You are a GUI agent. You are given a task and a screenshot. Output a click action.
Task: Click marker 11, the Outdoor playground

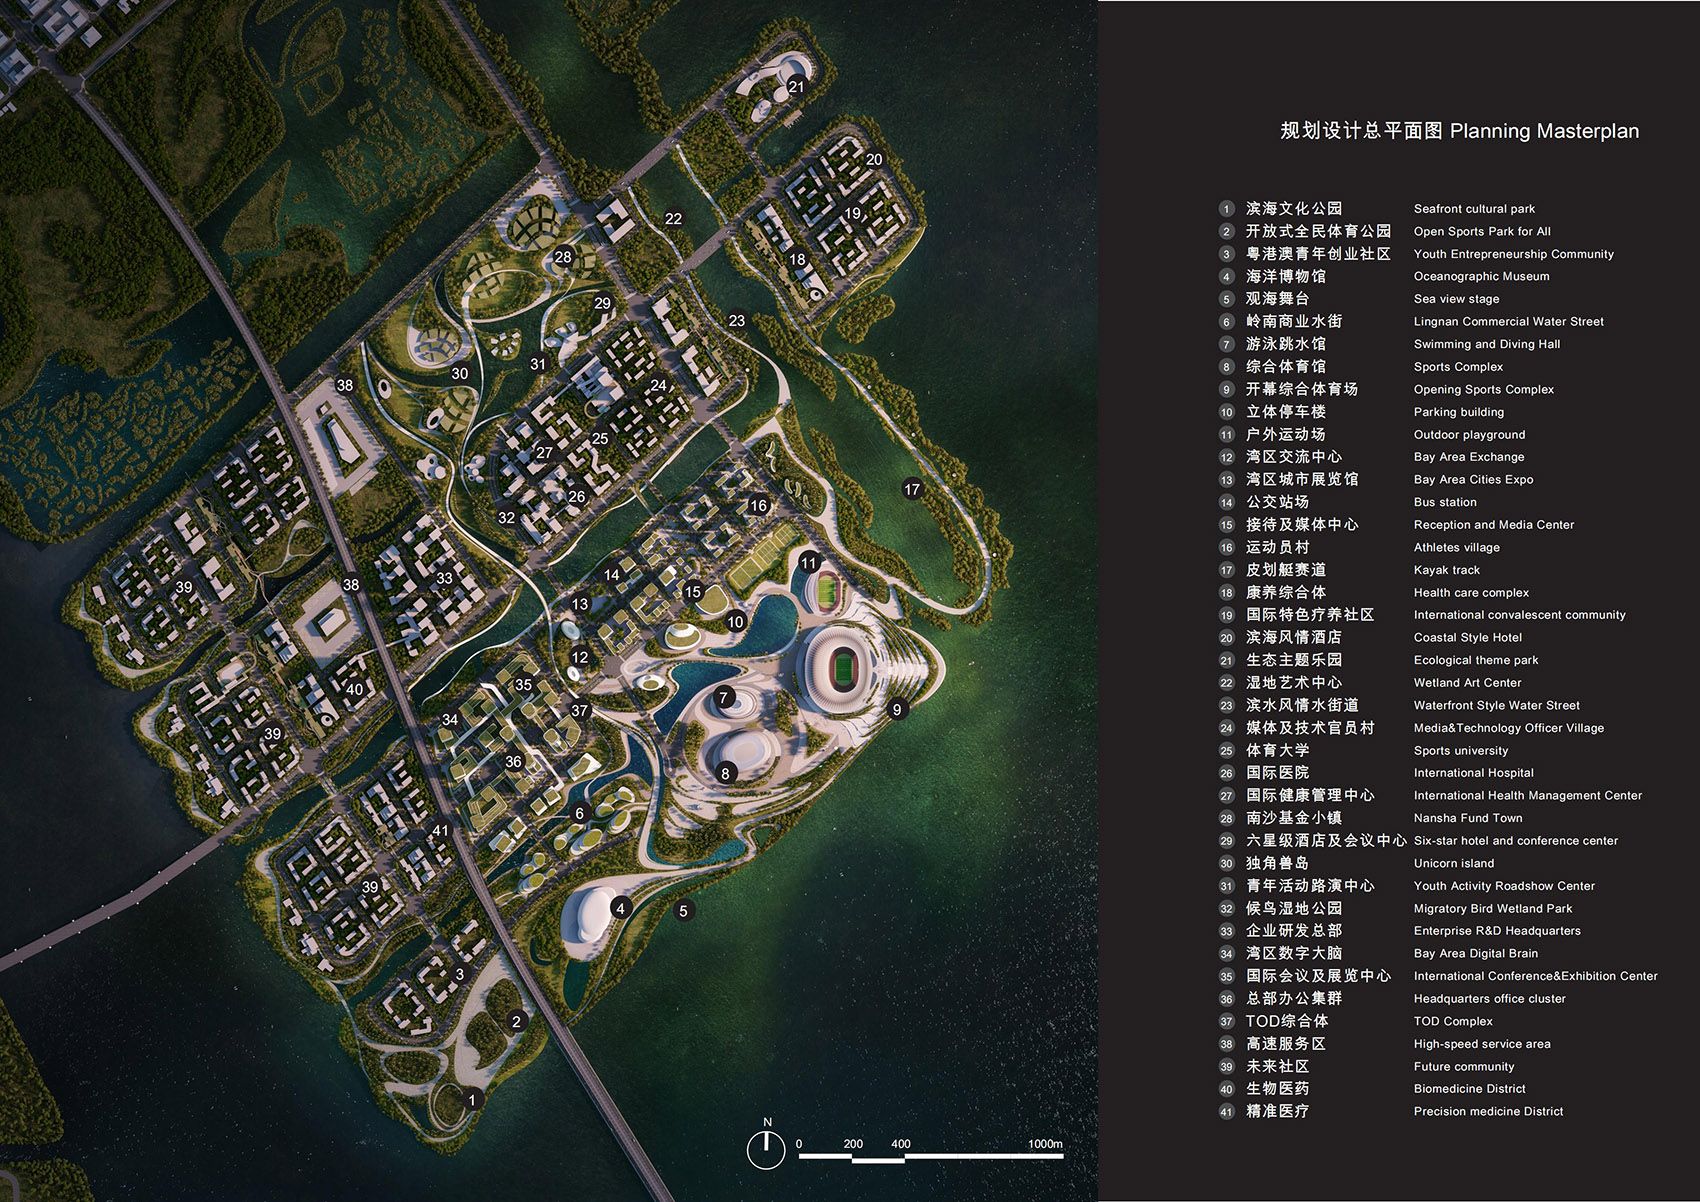[811, 562]
